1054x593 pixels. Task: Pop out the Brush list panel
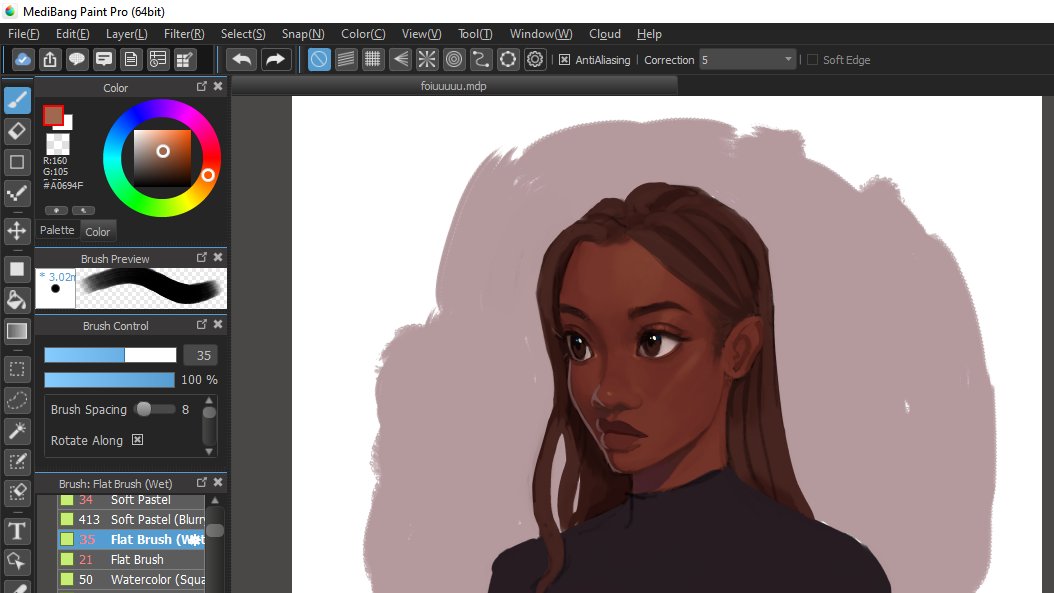point(202,482)
